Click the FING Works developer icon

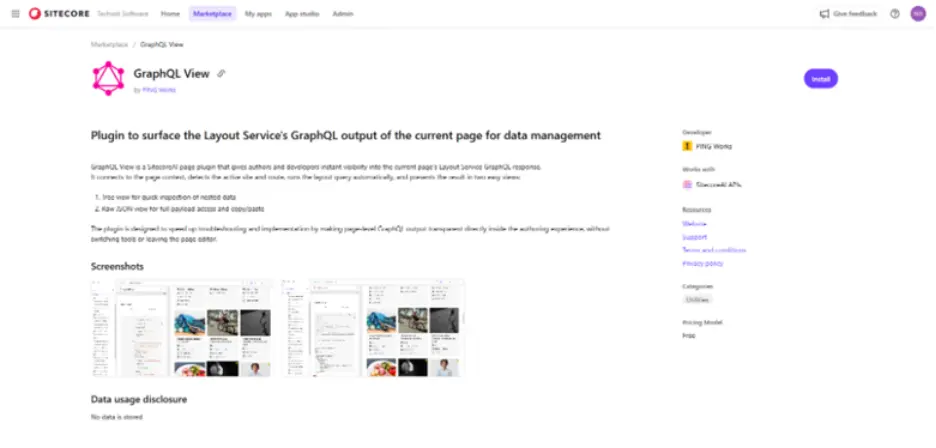pyautogui.click(x=687, y=146)
